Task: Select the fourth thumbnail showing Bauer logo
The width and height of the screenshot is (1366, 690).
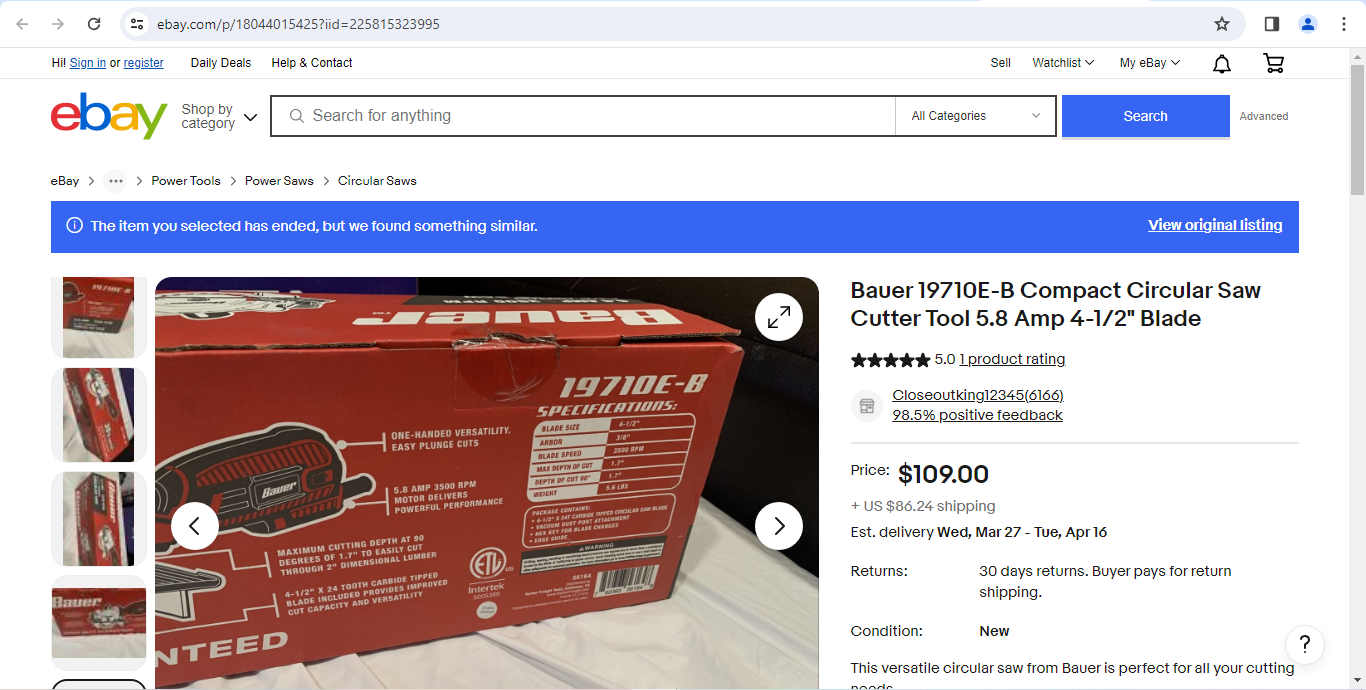Action: tap(99, 623)
